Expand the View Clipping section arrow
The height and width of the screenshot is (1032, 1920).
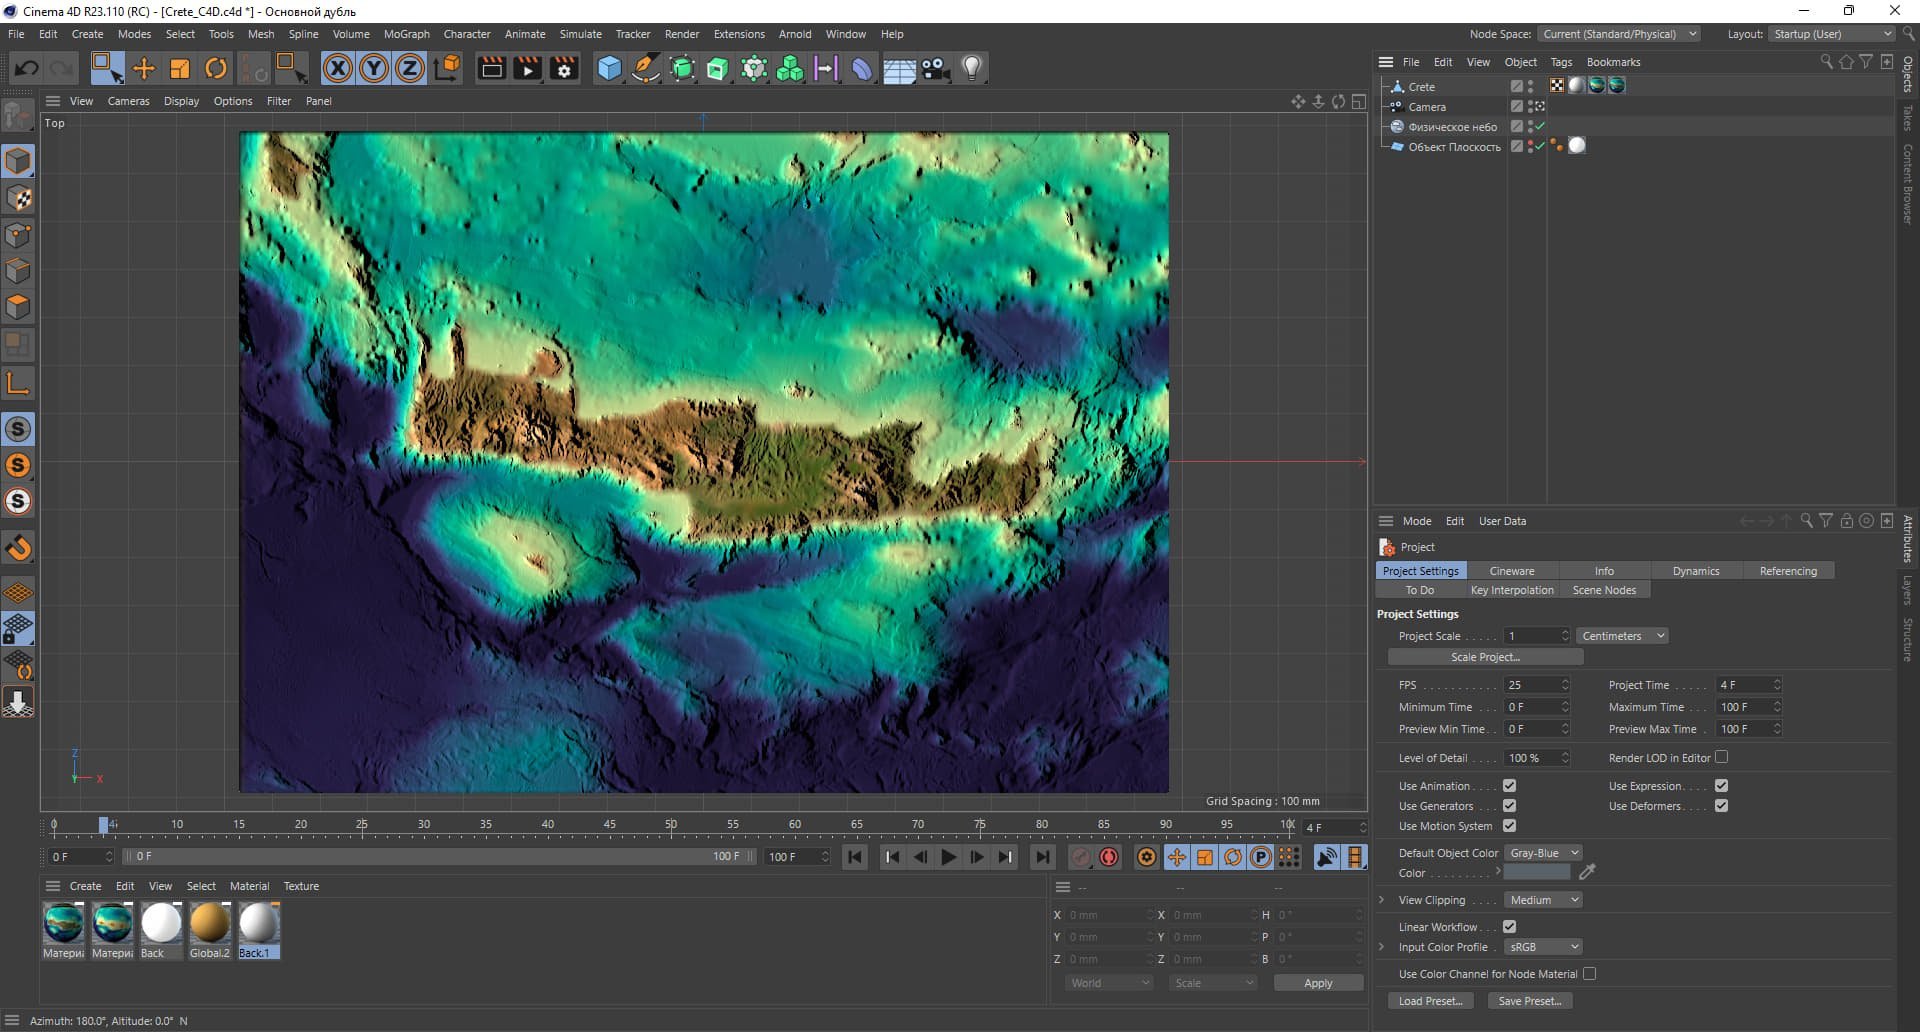click(x=1382, y=900)
